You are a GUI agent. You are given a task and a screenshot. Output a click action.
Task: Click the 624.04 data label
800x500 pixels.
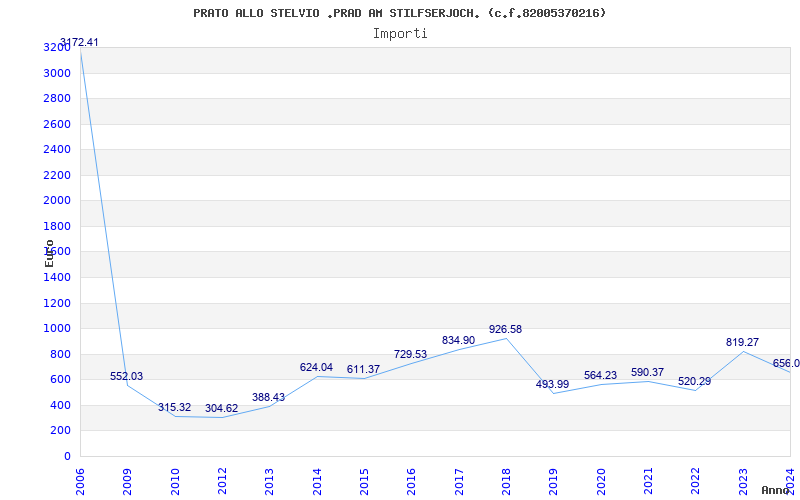click(x=316, y=367)
